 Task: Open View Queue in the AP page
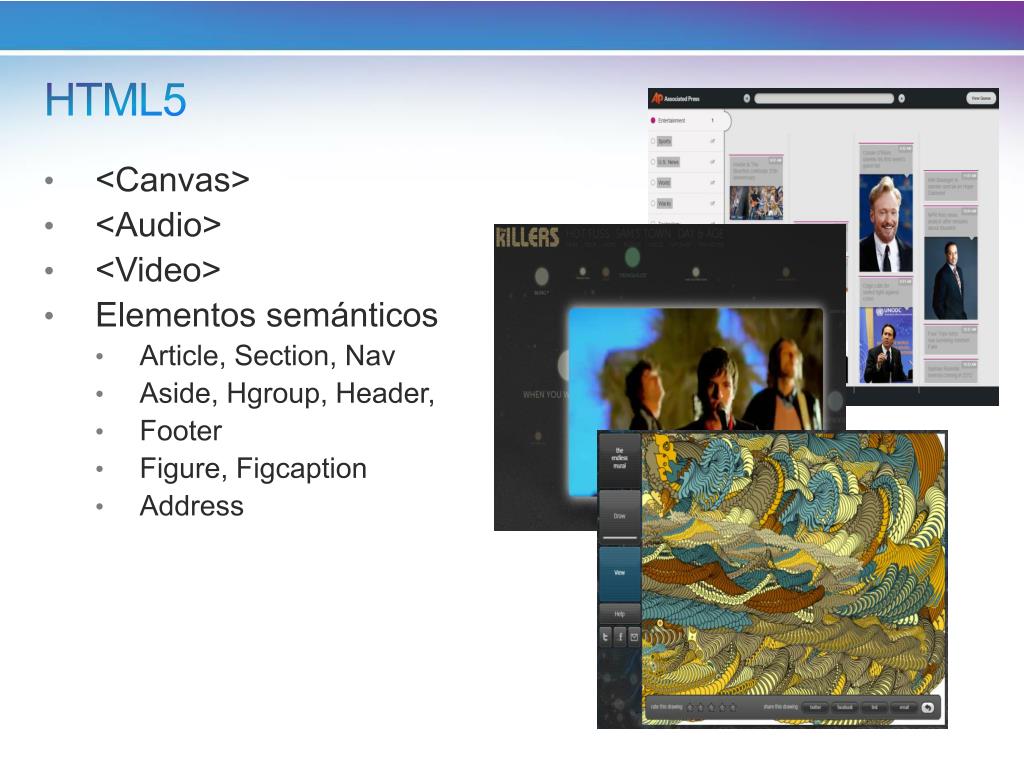click(981, 99)
